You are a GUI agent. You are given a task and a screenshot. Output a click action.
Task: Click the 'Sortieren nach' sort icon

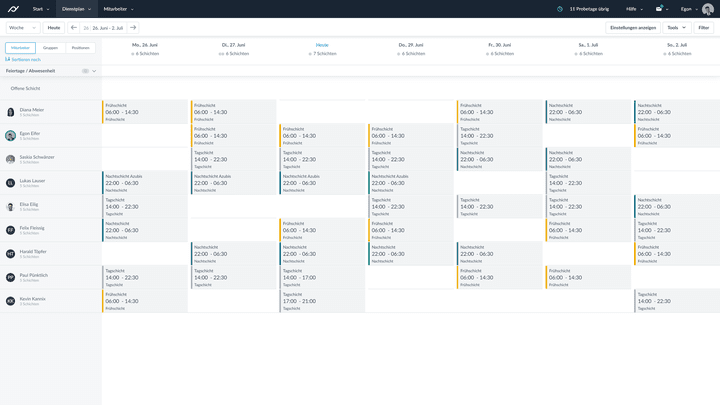point(7,59)
